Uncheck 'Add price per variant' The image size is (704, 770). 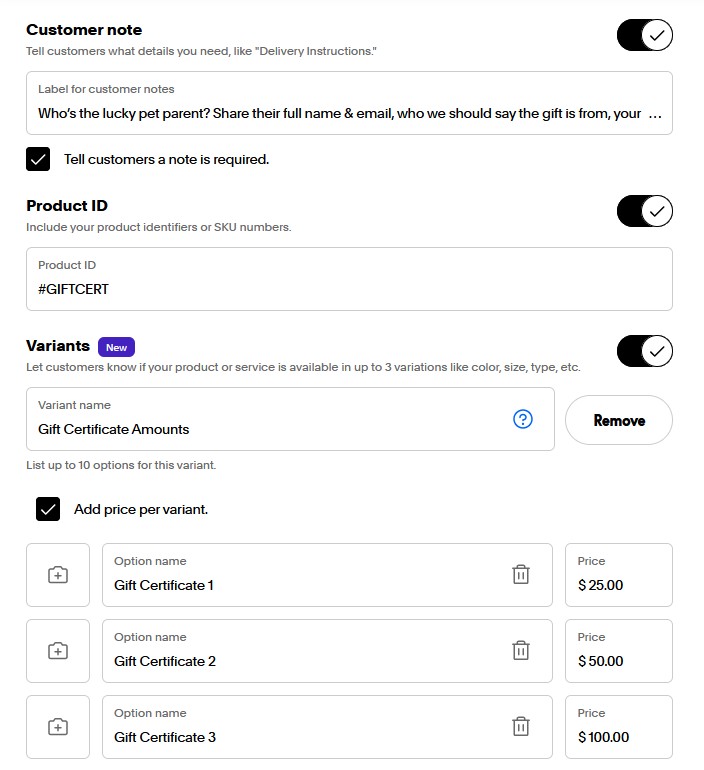click(x=48, y=509)
